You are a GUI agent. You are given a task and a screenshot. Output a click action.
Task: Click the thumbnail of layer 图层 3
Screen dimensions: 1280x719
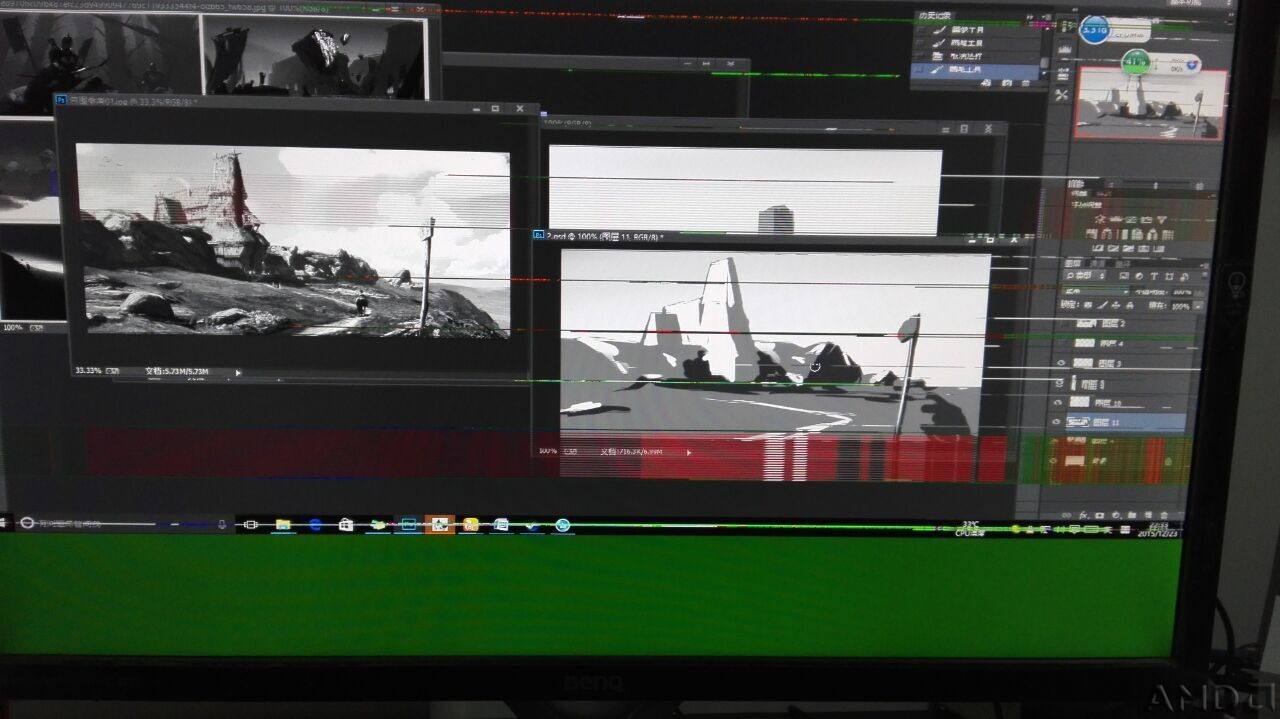click(1084, 363)
